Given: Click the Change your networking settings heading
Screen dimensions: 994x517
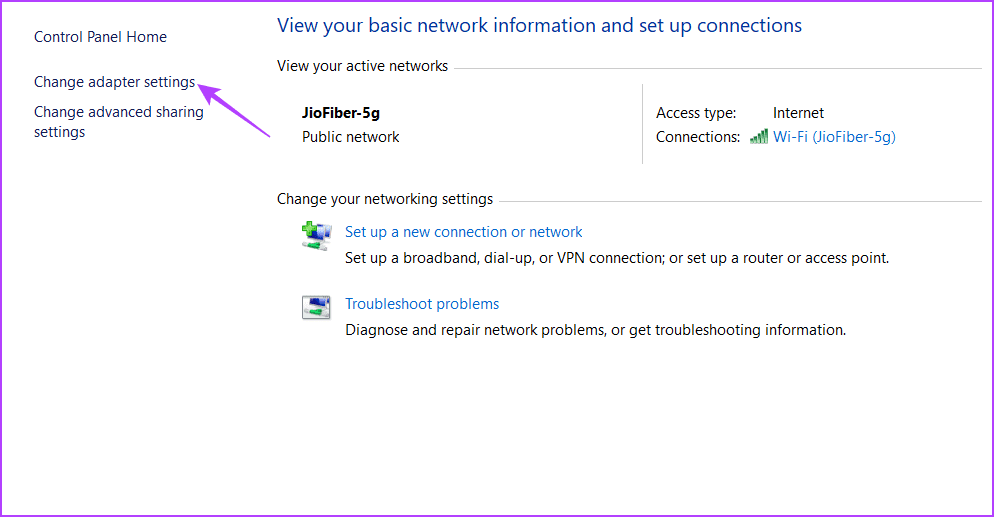Looking at the screenshot, I should tap(384, 199).
